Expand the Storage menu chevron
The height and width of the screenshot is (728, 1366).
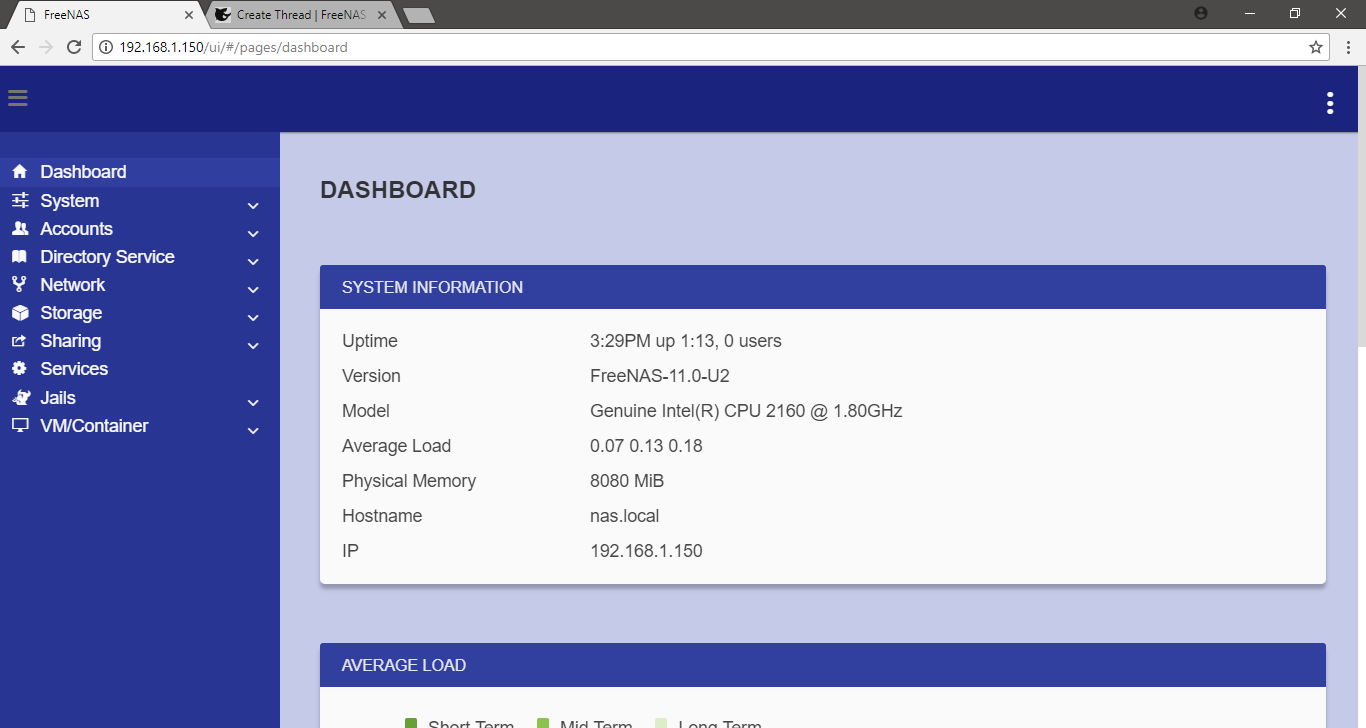point(253,317)
